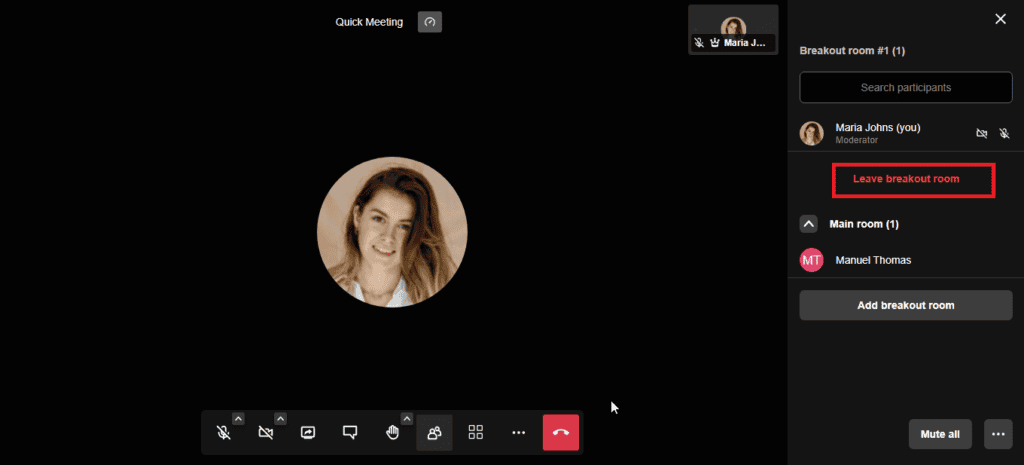The image size is (1024, 465).
Task: Click Breakout room #1 (1) heading
Action: (x=852, y=51)
